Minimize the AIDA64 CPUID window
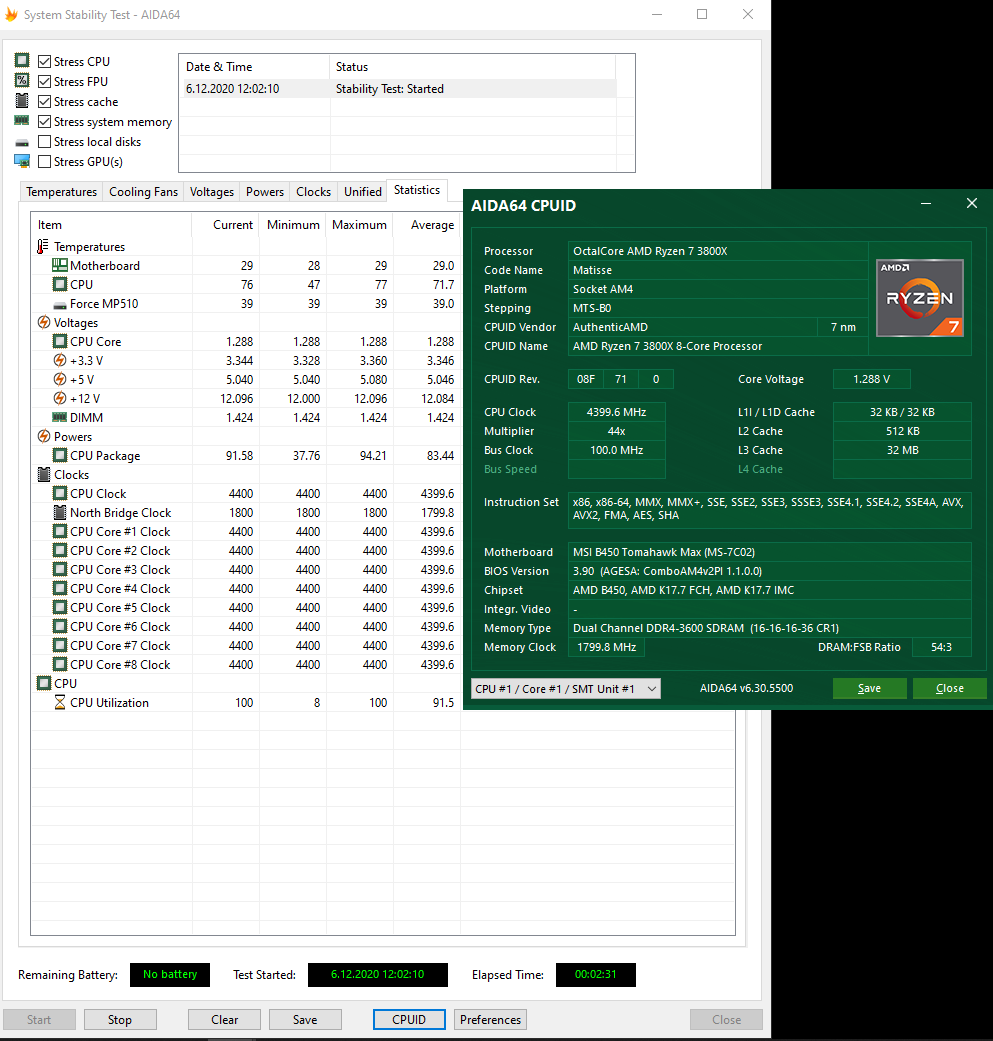The height and width of the screenshot is (1041, 993). point(926,204)
